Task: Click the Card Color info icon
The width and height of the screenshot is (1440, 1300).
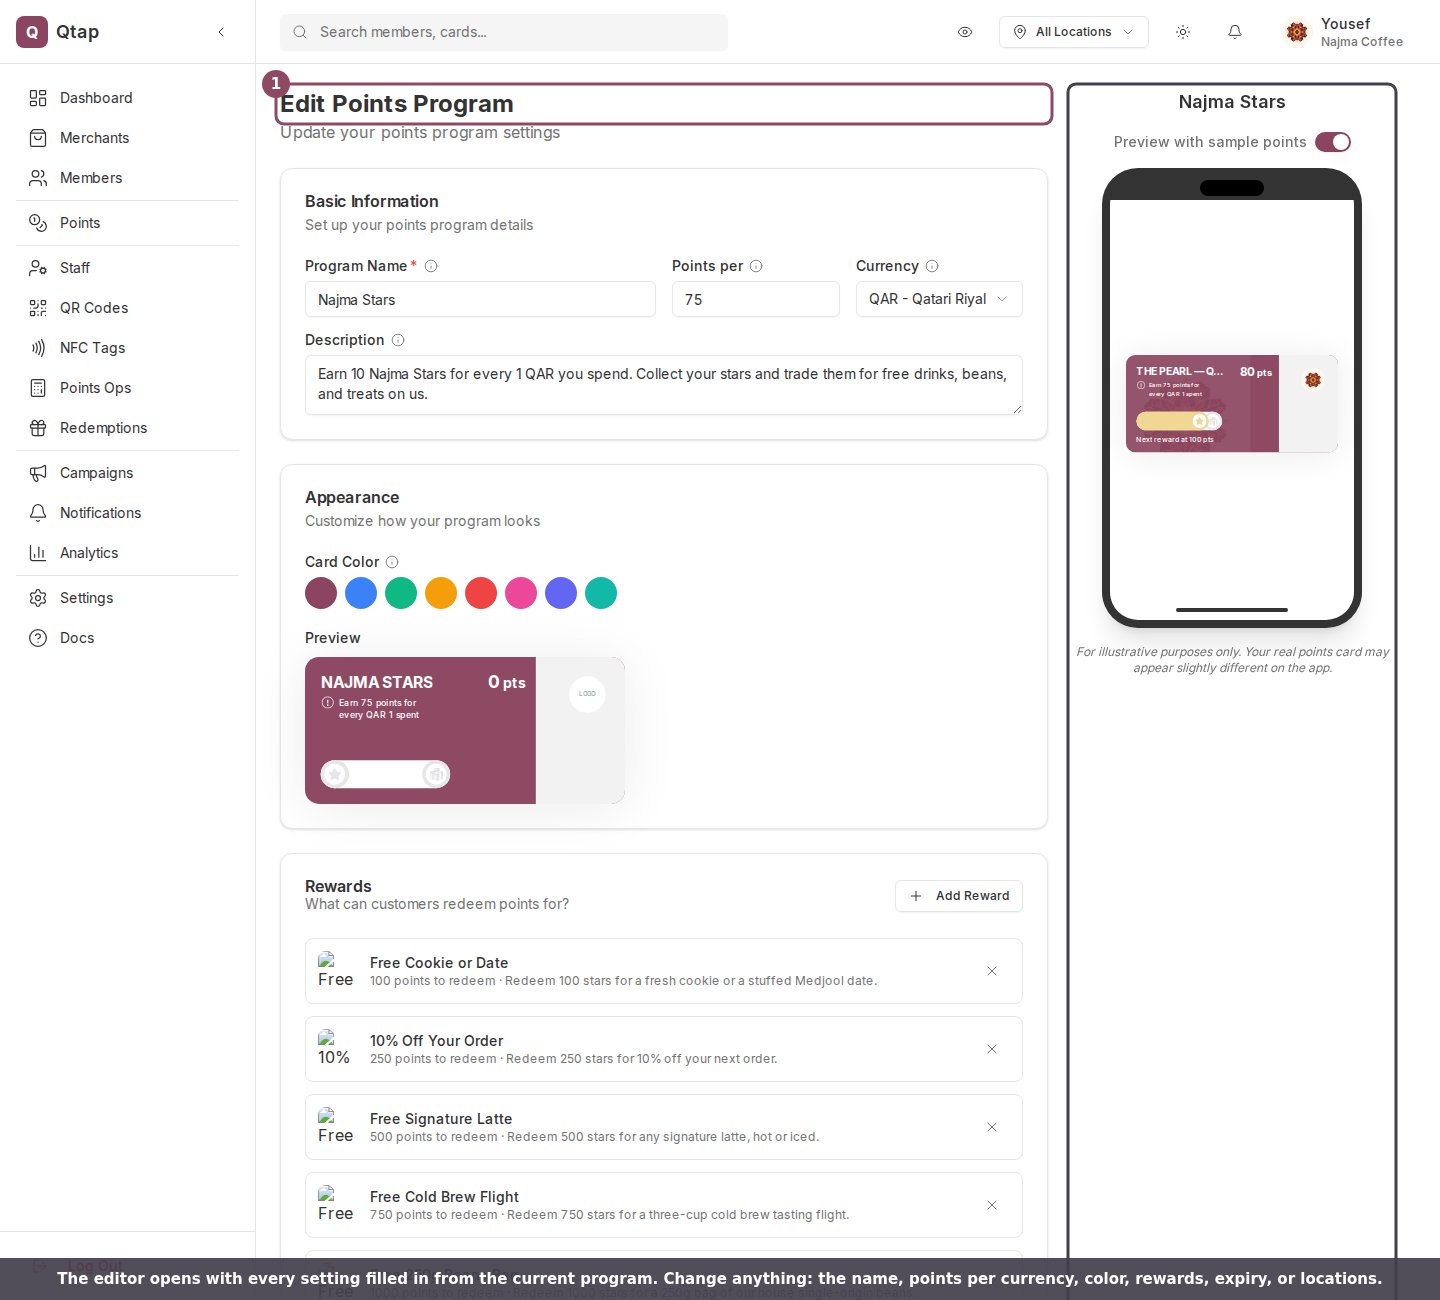Action: (x=392, y=562)
